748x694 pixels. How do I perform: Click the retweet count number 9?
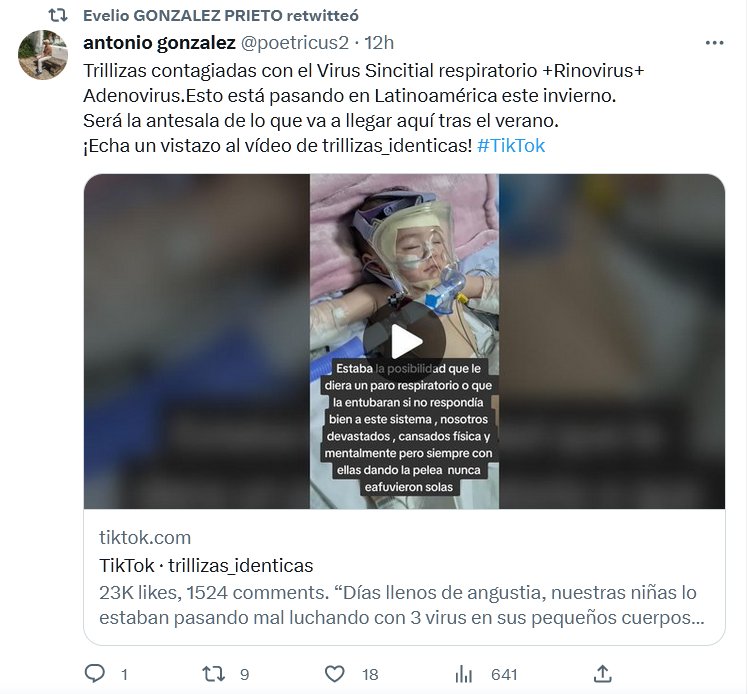pyautogui.click(x=244, y=674)
